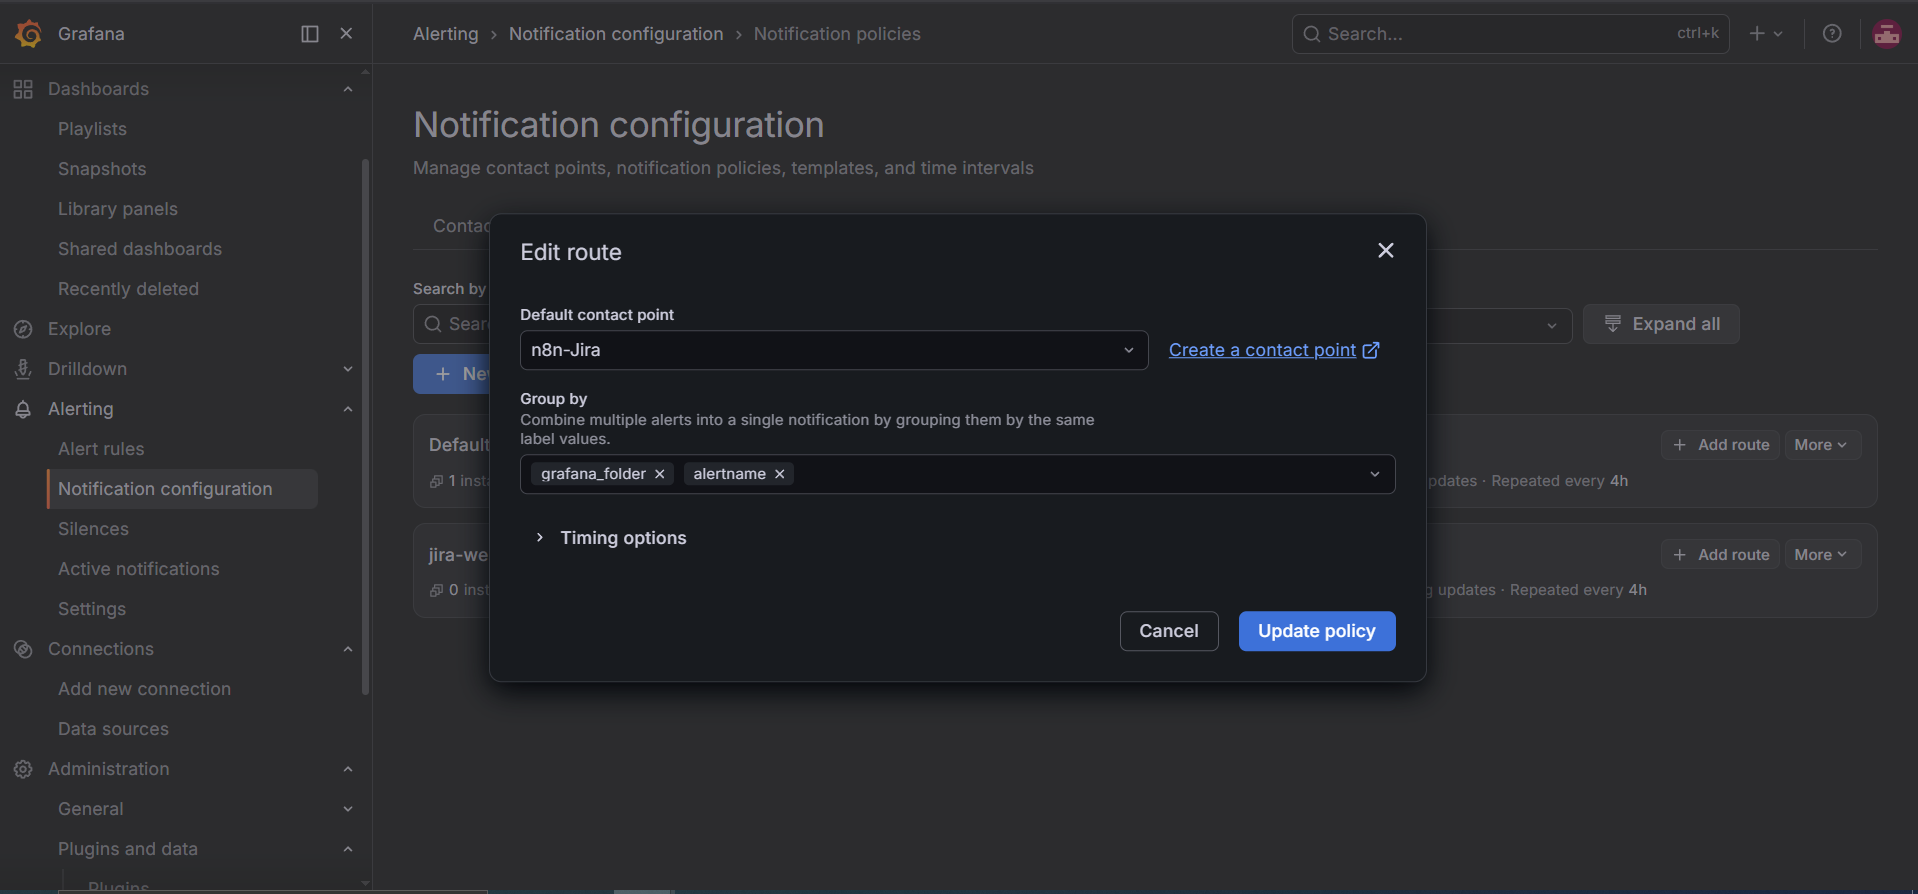Click the Drilldown icon in sidebar

(x=23, y=369)
